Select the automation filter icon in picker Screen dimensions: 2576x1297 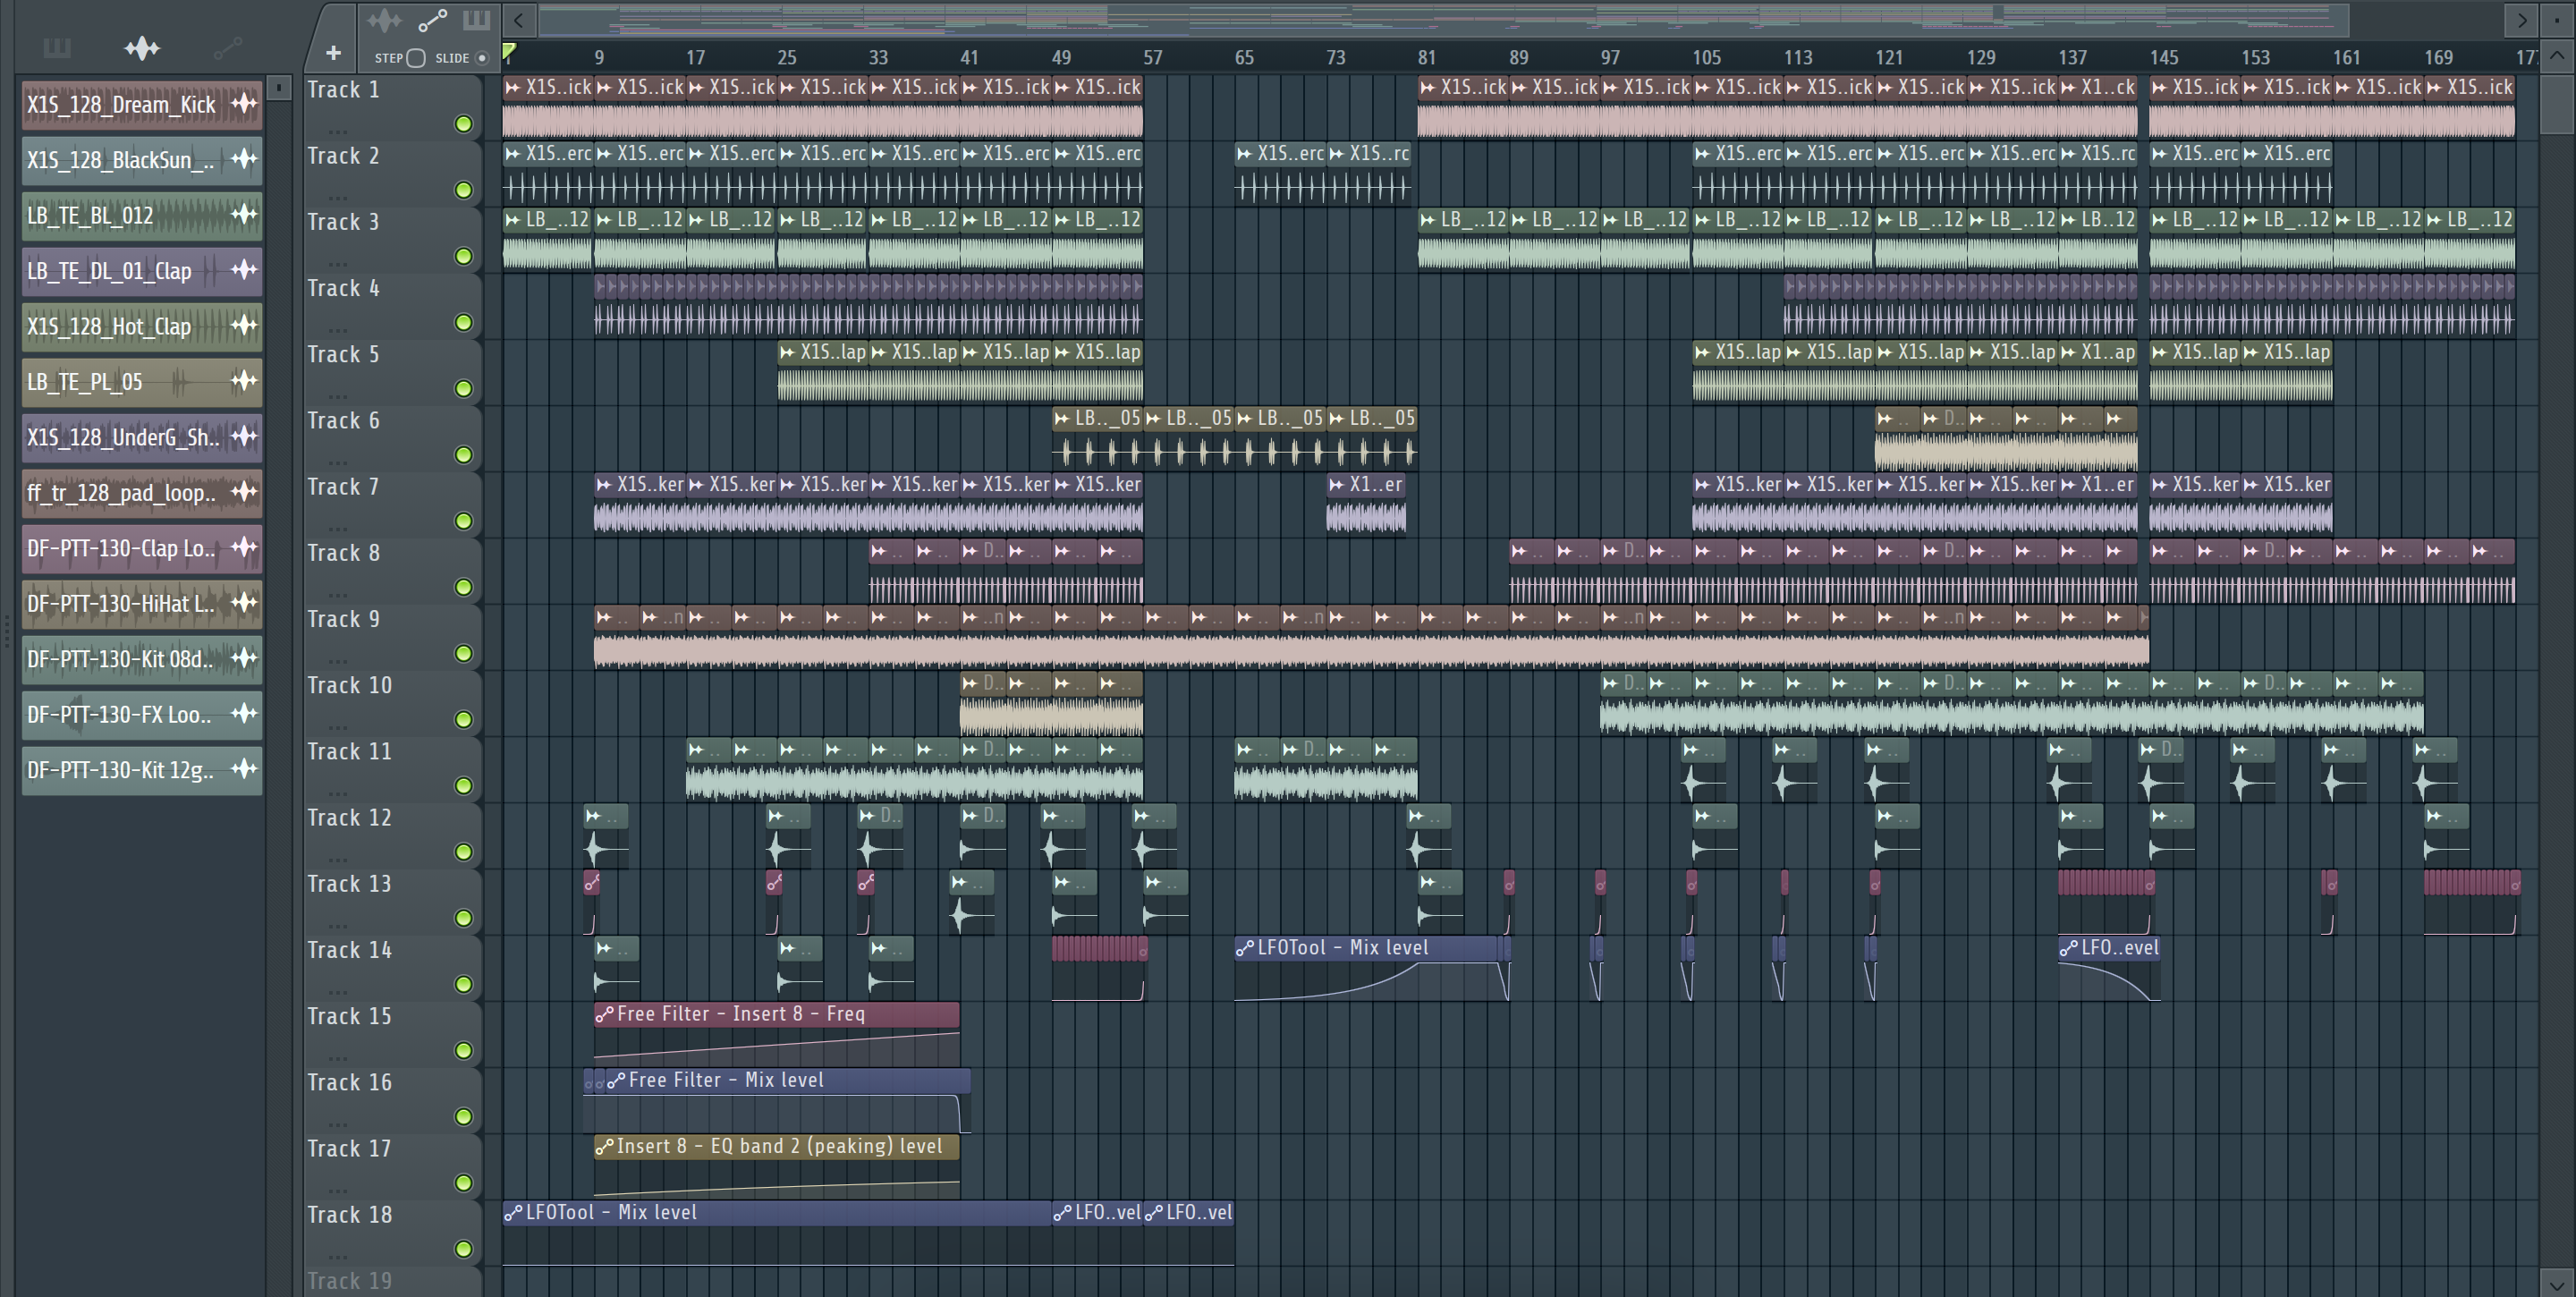click(x=227, y=47)
